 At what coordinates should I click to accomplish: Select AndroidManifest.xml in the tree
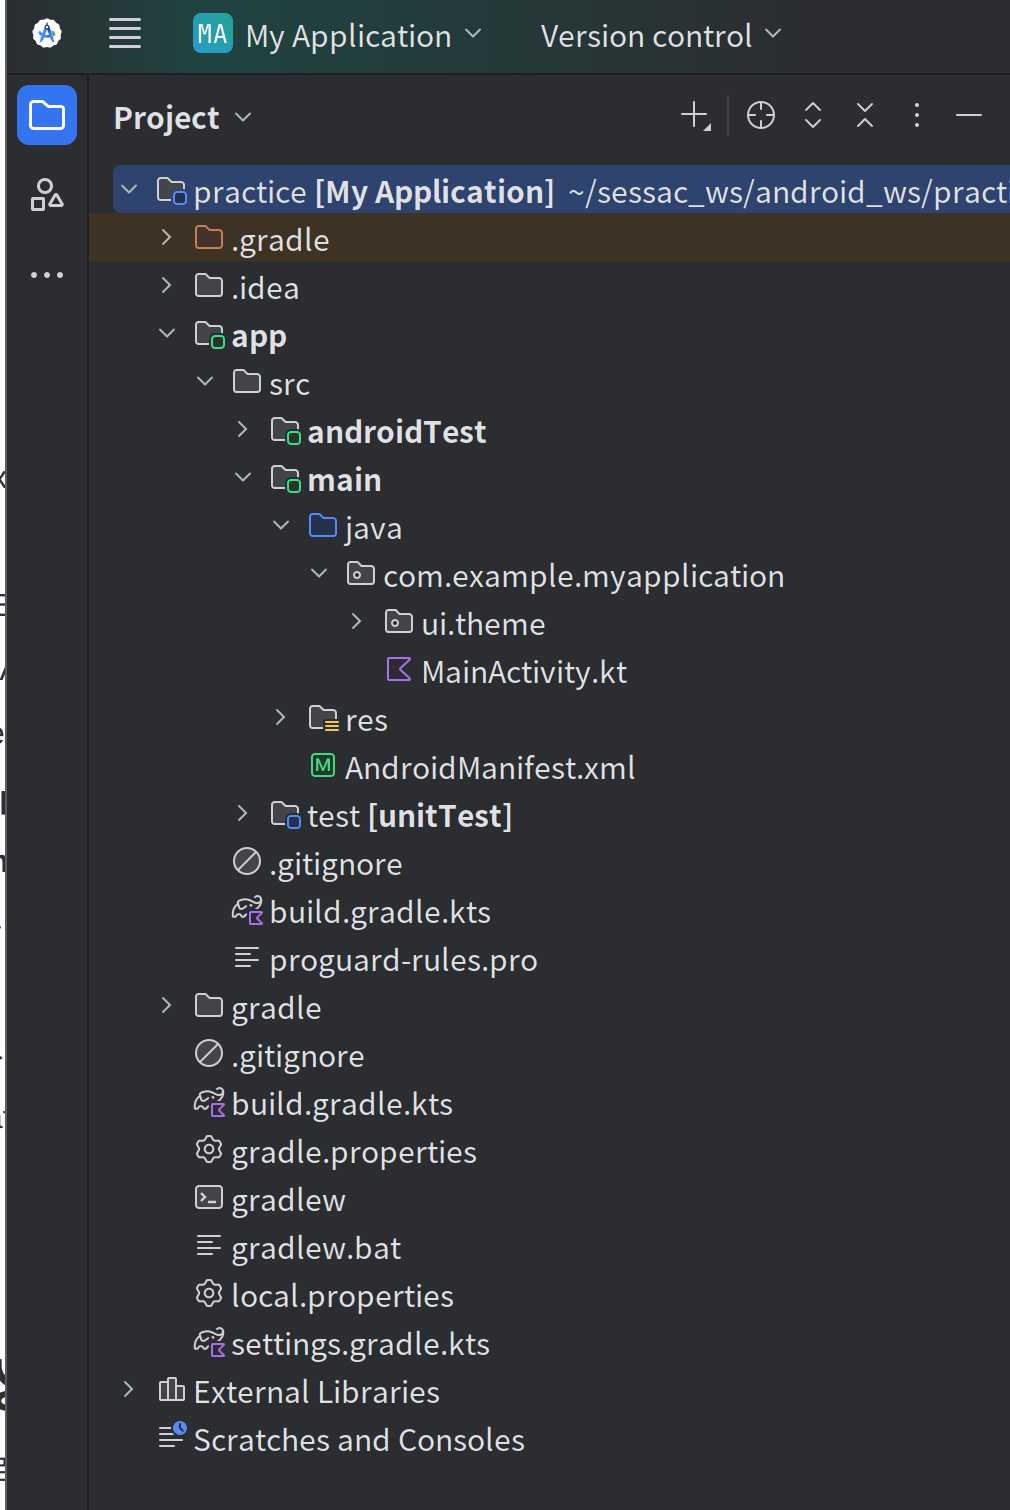click(x=489, y=768)
